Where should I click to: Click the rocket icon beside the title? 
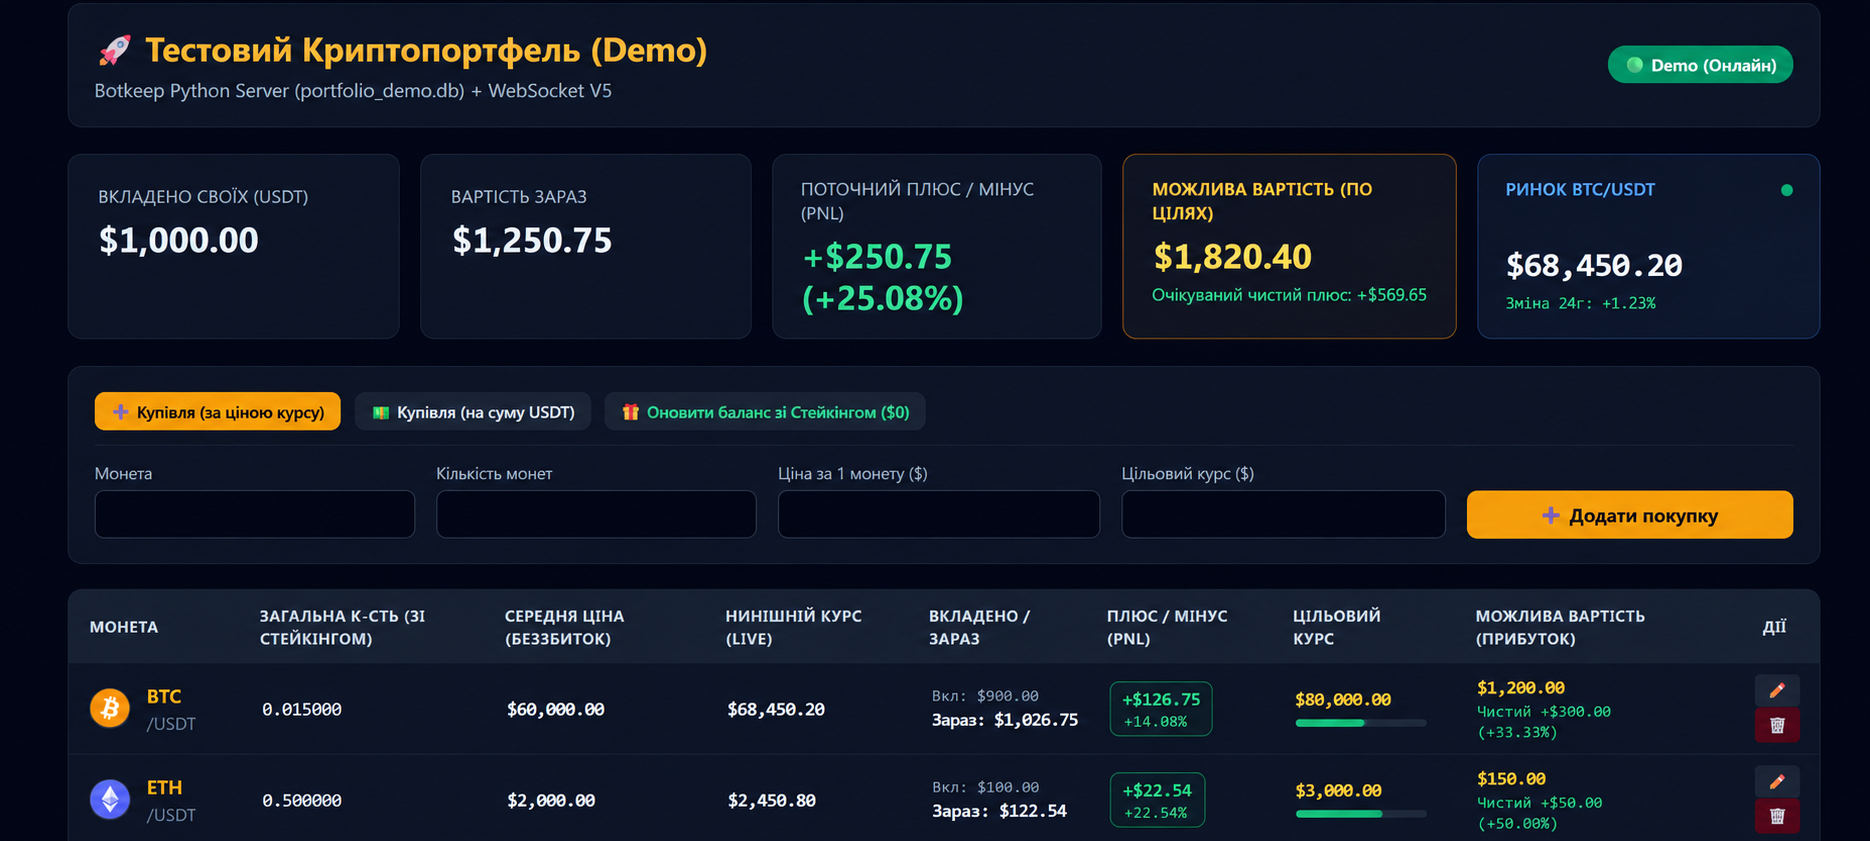tap(114, 50)
